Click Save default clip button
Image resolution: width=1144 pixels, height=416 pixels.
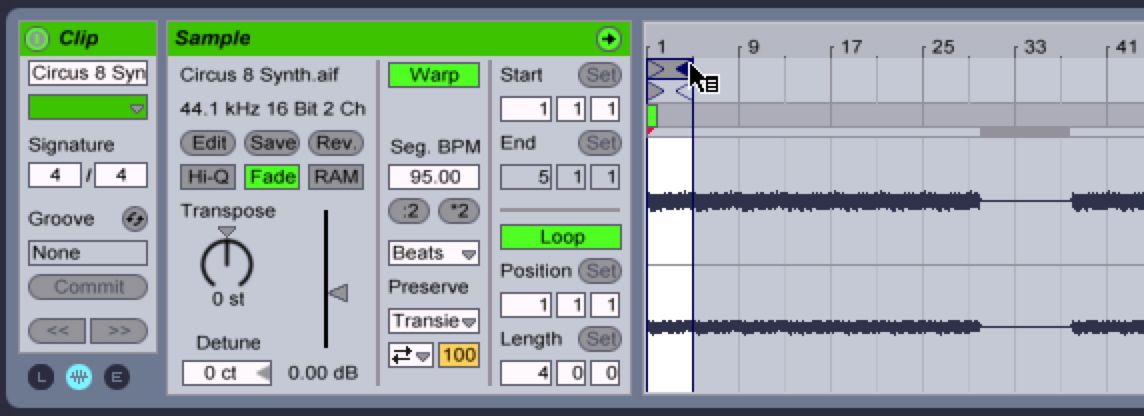coord(272,143)
